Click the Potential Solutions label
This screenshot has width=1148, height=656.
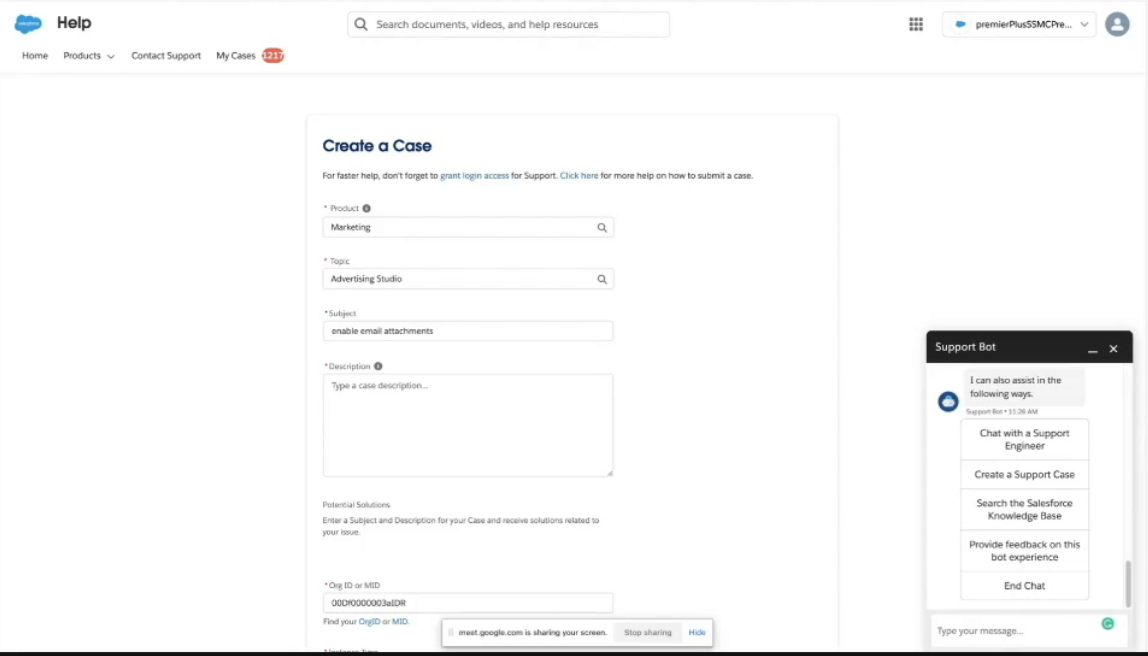click(x=356, y=505)
